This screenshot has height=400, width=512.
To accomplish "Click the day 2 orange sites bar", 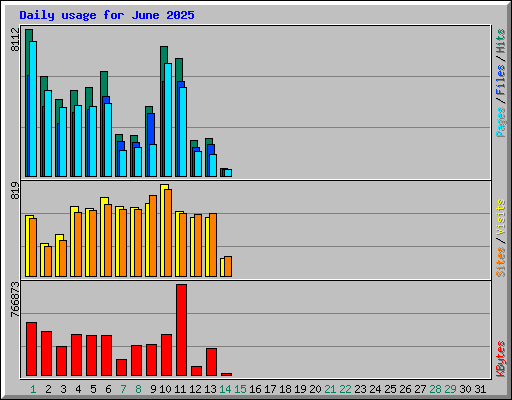I will click(x=48, y=261).
